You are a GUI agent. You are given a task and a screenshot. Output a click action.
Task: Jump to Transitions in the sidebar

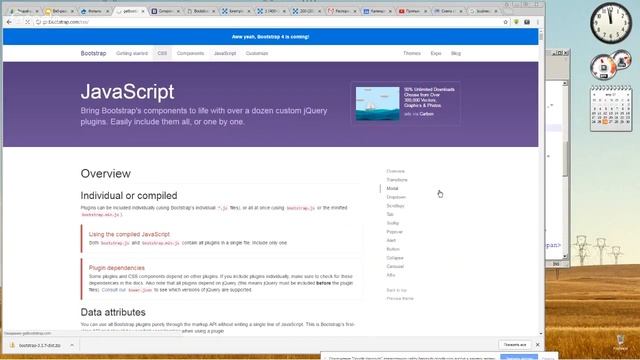click(x=397, y=180)
